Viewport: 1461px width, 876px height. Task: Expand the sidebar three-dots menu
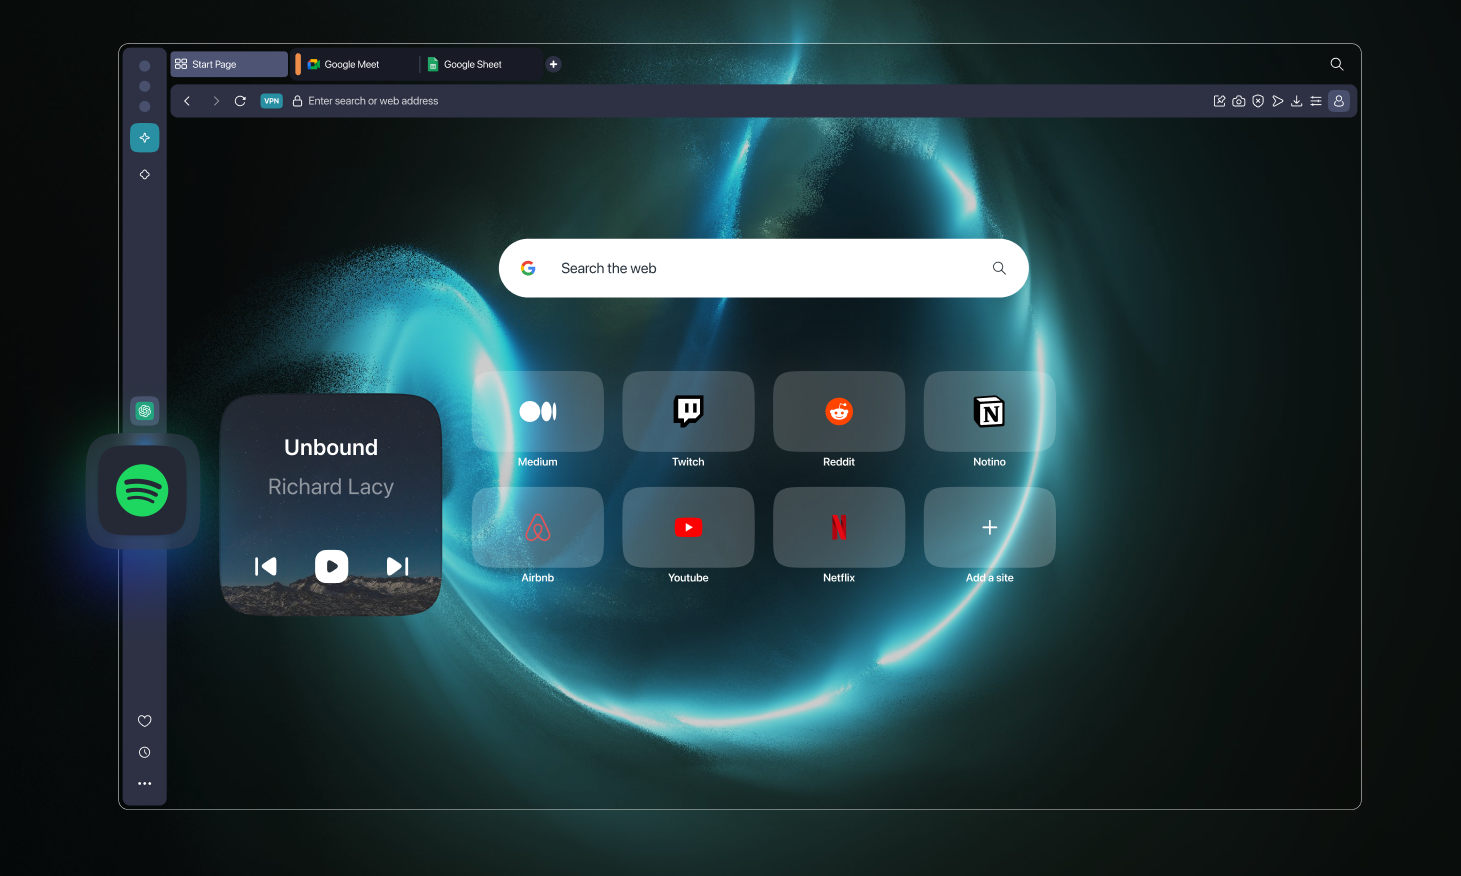click(145, 783)
